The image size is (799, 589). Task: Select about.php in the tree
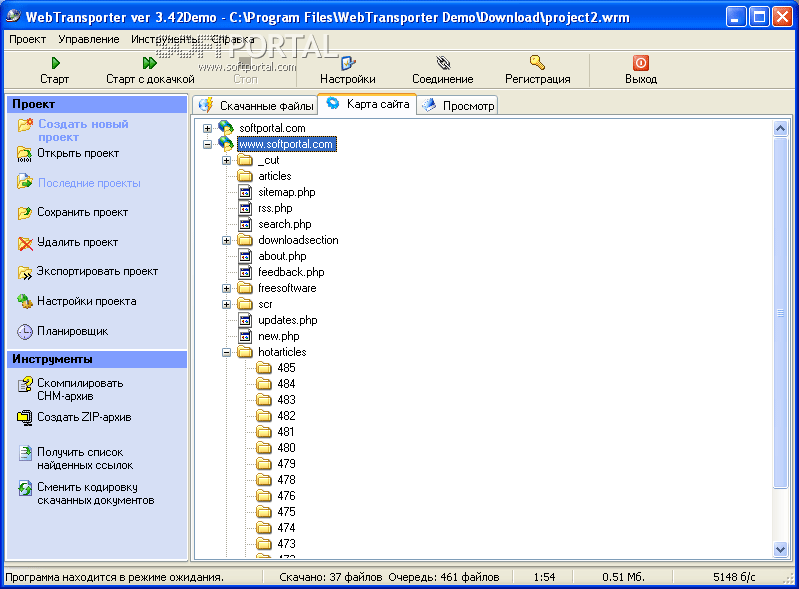pos(282,256)
